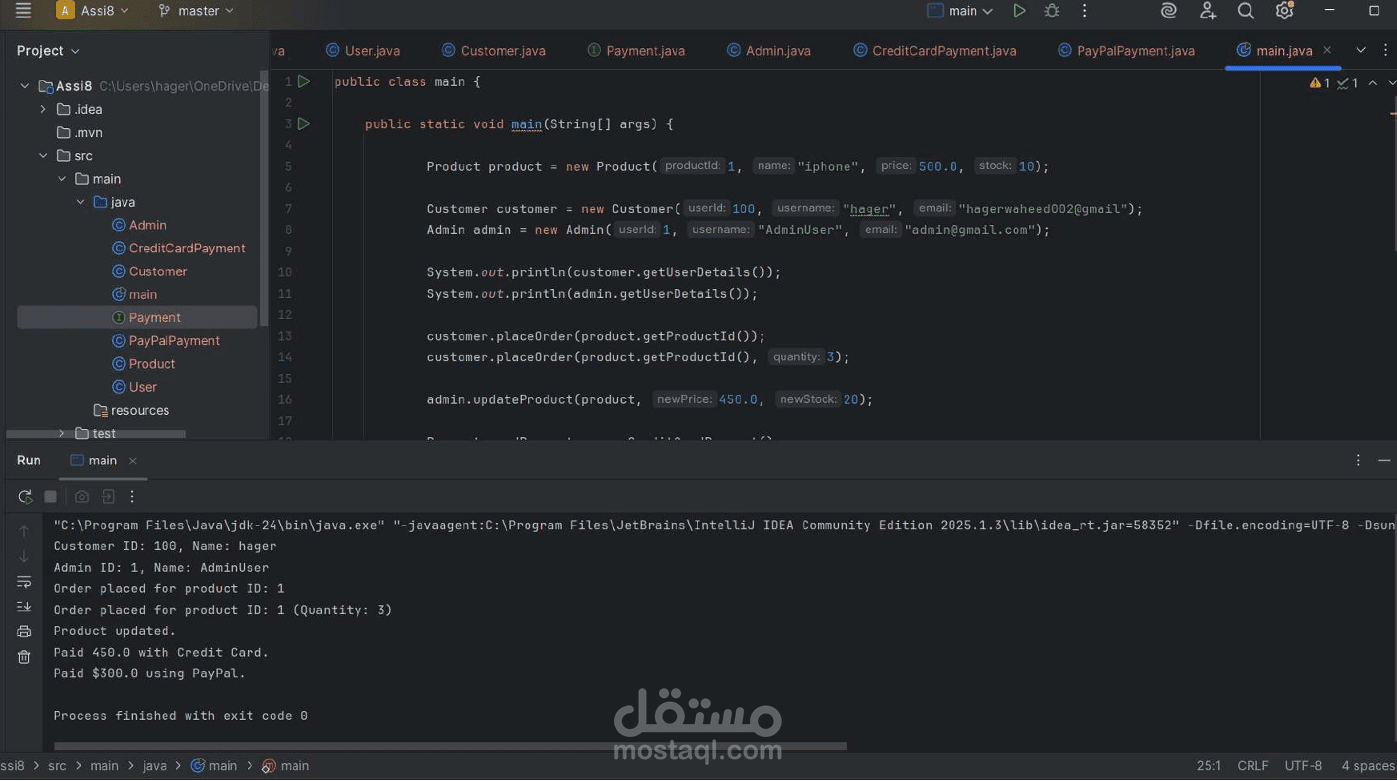Click the 4 spaces indent setting
The width and height of the screenshot is (1397, 781).
tap(1368, 766)
